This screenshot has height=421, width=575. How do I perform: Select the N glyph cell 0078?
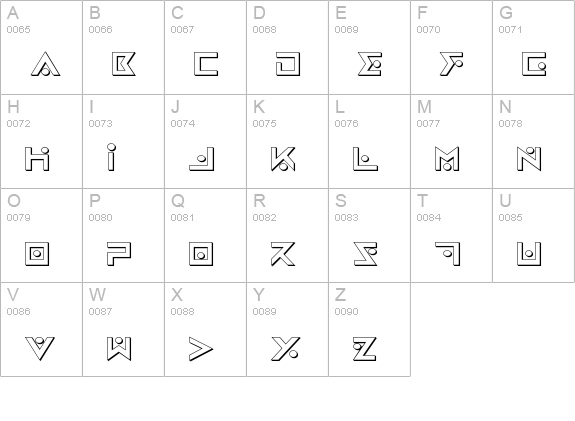click(534, 142)
